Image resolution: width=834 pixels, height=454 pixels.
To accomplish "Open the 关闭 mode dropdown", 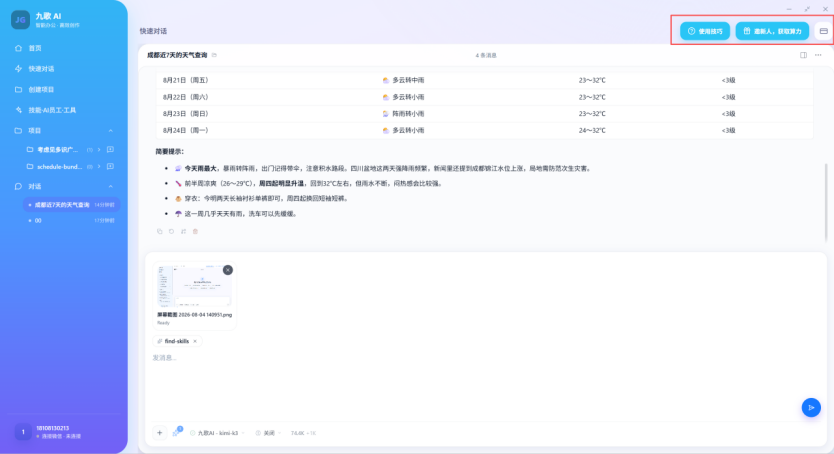I will tap(268, 433).
